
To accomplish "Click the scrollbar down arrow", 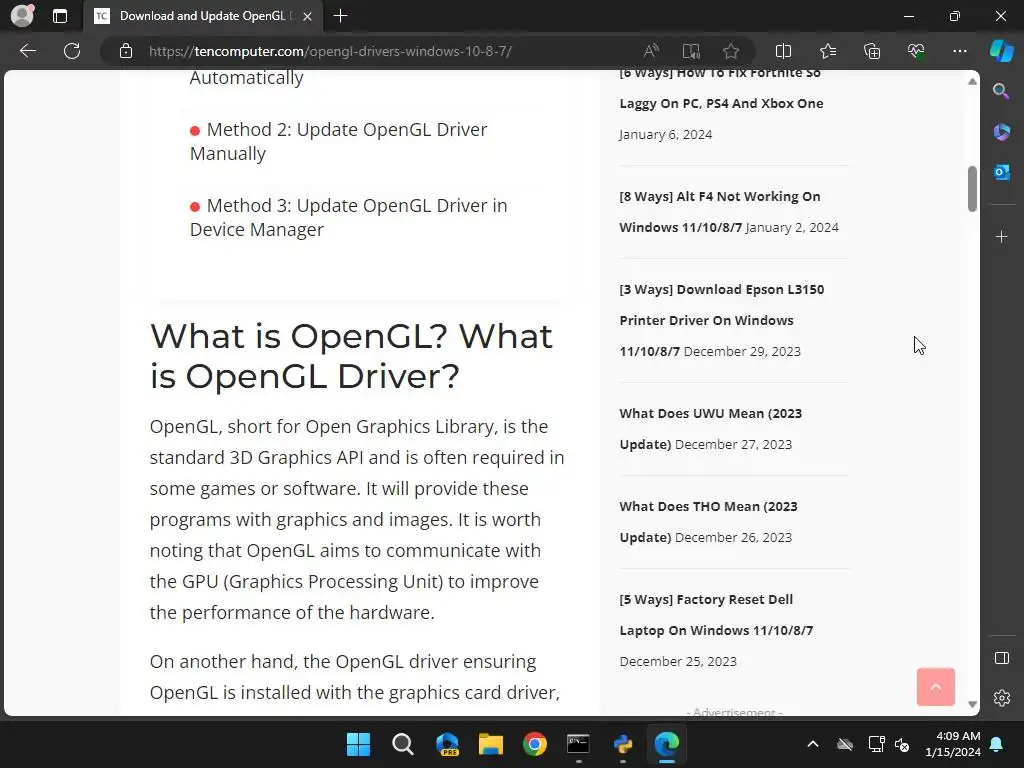I will (972, 704).
